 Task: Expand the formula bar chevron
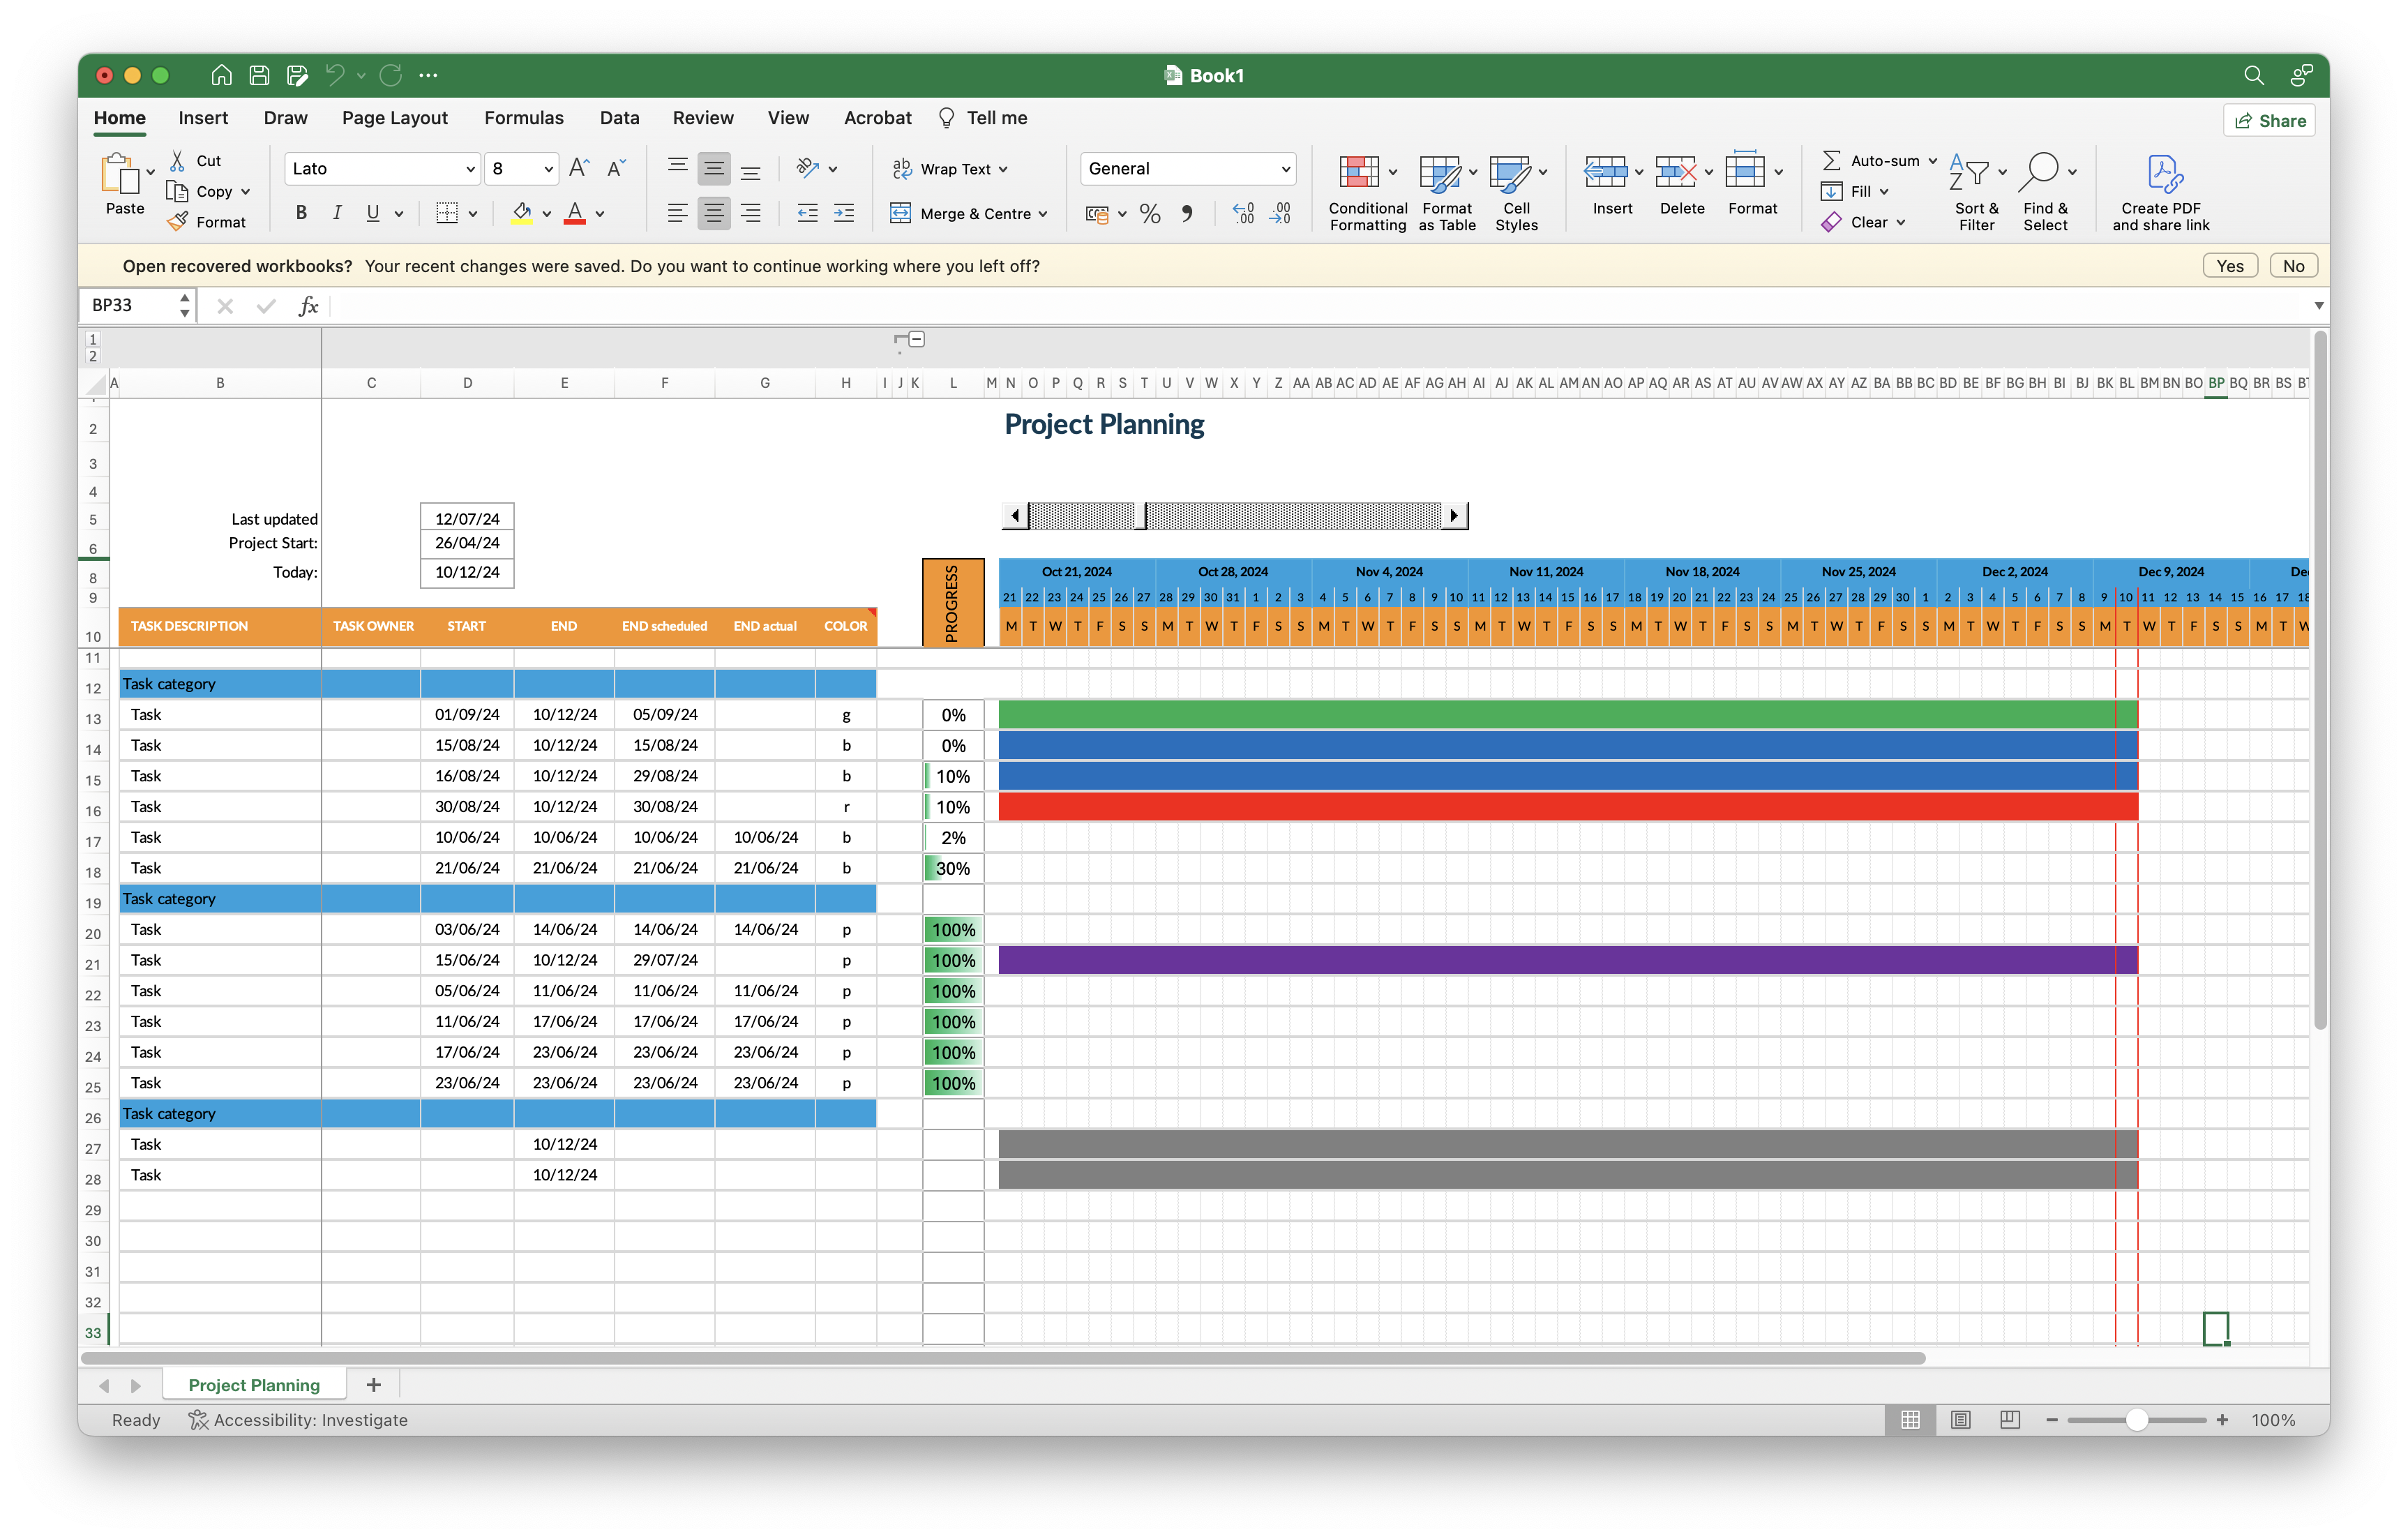[2318, 306]
